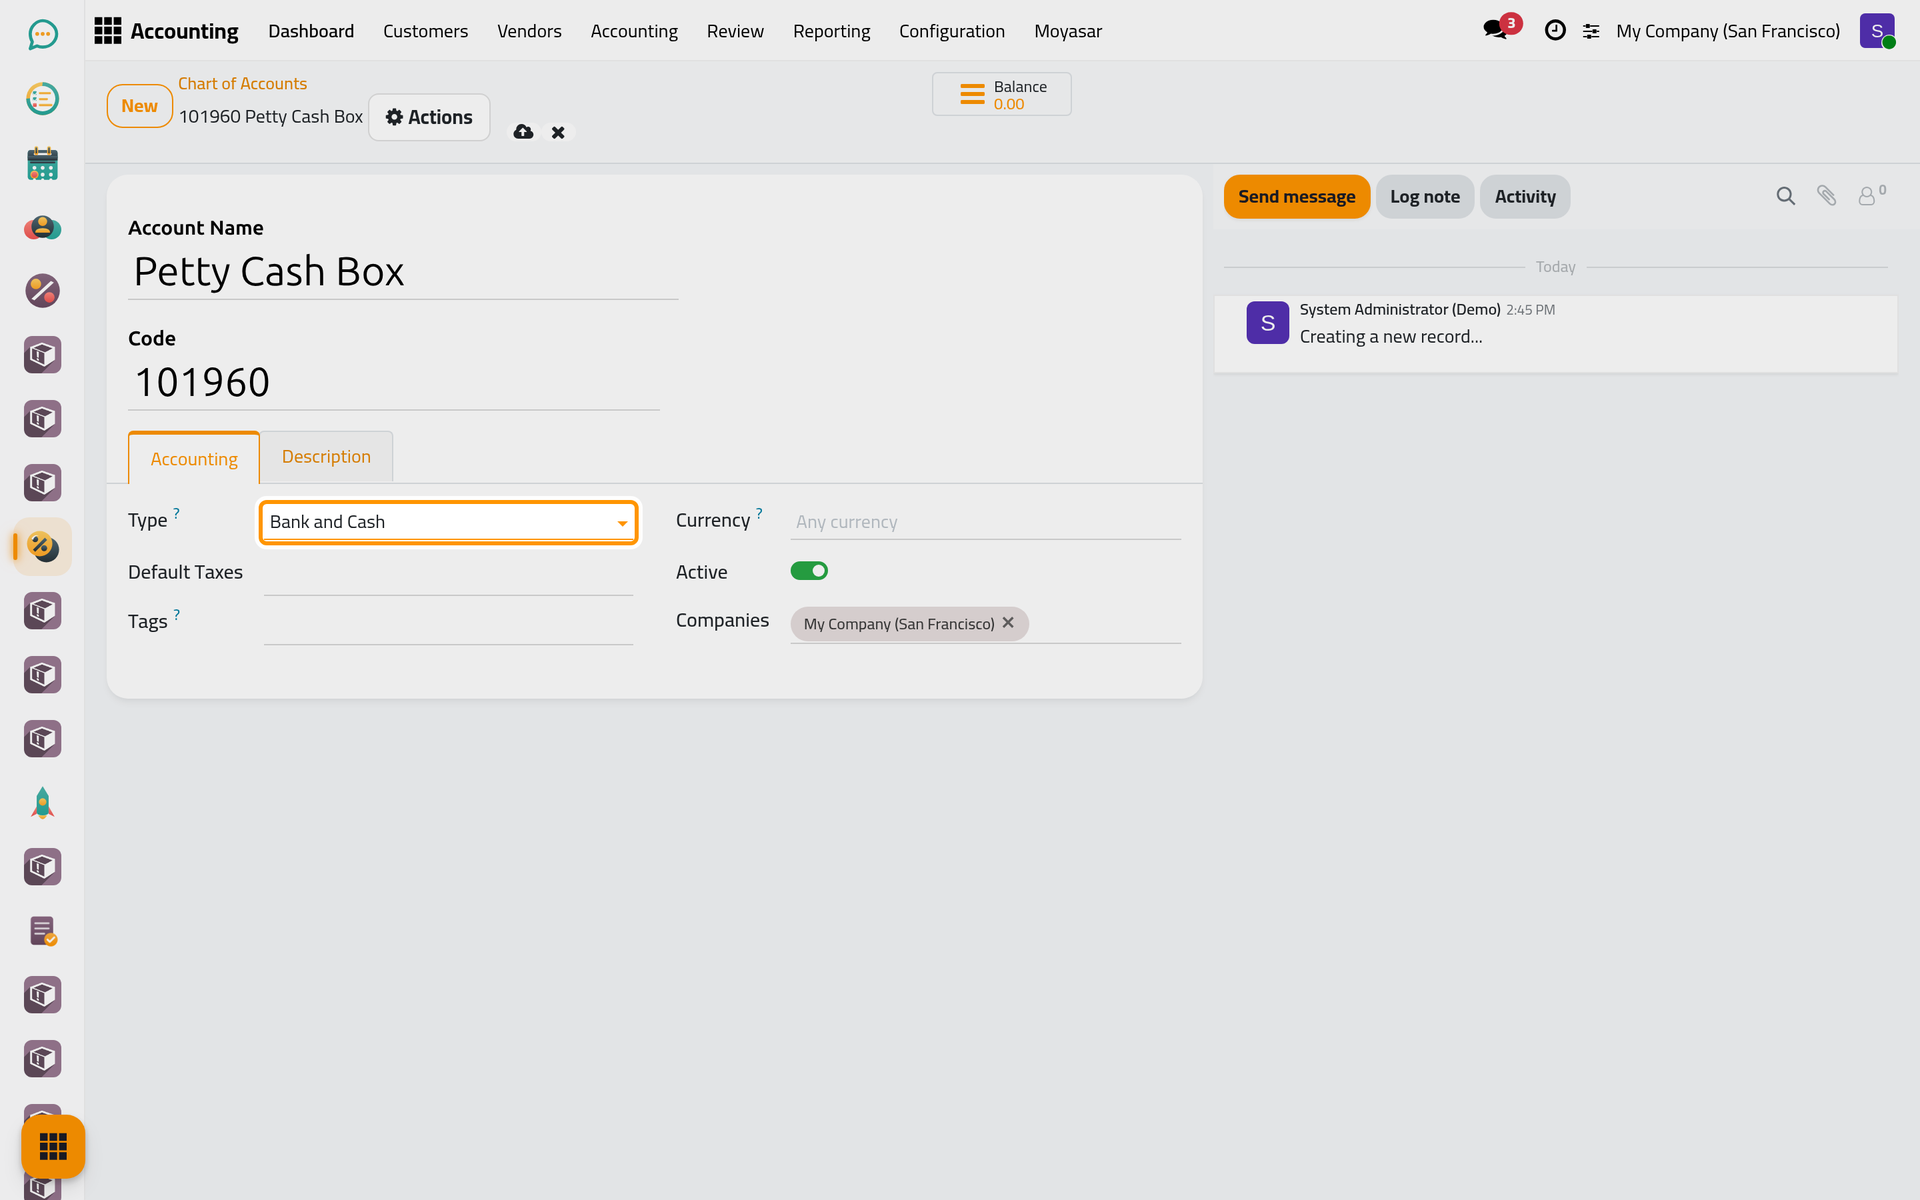Open the activities clock icon
This screenshot has width=1920, height=1200.
click(1555, 30)
